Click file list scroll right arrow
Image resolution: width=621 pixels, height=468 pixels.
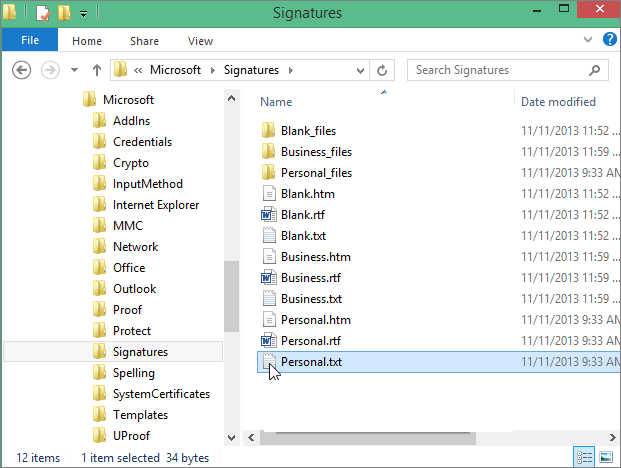tap(612, 438)
